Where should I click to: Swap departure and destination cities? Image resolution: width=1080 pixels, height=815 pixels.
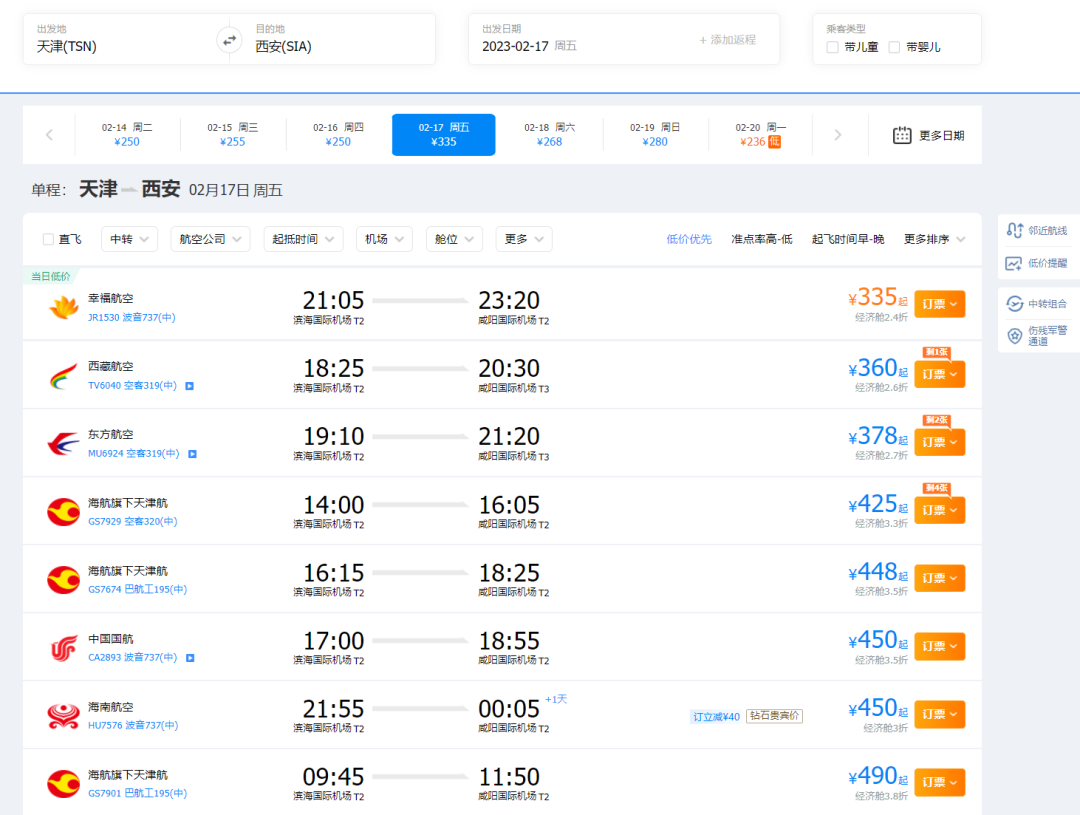pyautogui.click(x=229, y=40)
